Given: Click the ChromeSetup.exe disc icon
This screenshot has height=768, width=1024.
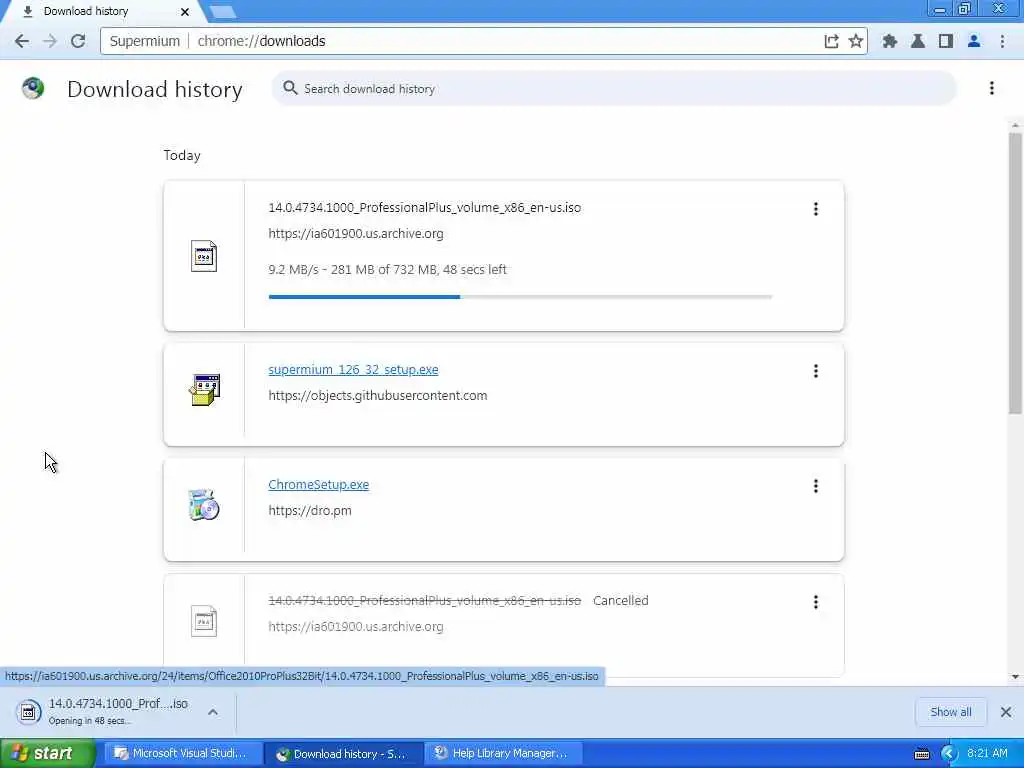Looking at the screenshot, I should pyautogui.click(x=204, y=505).
